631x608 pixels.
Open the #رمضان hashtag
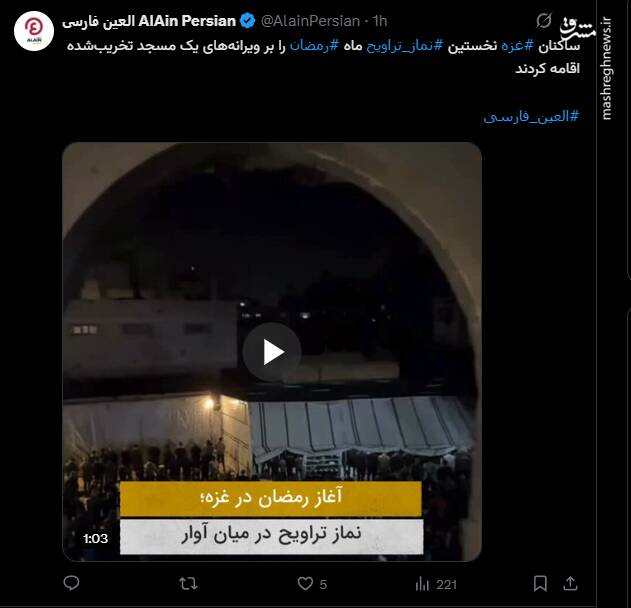click(314, 45)
